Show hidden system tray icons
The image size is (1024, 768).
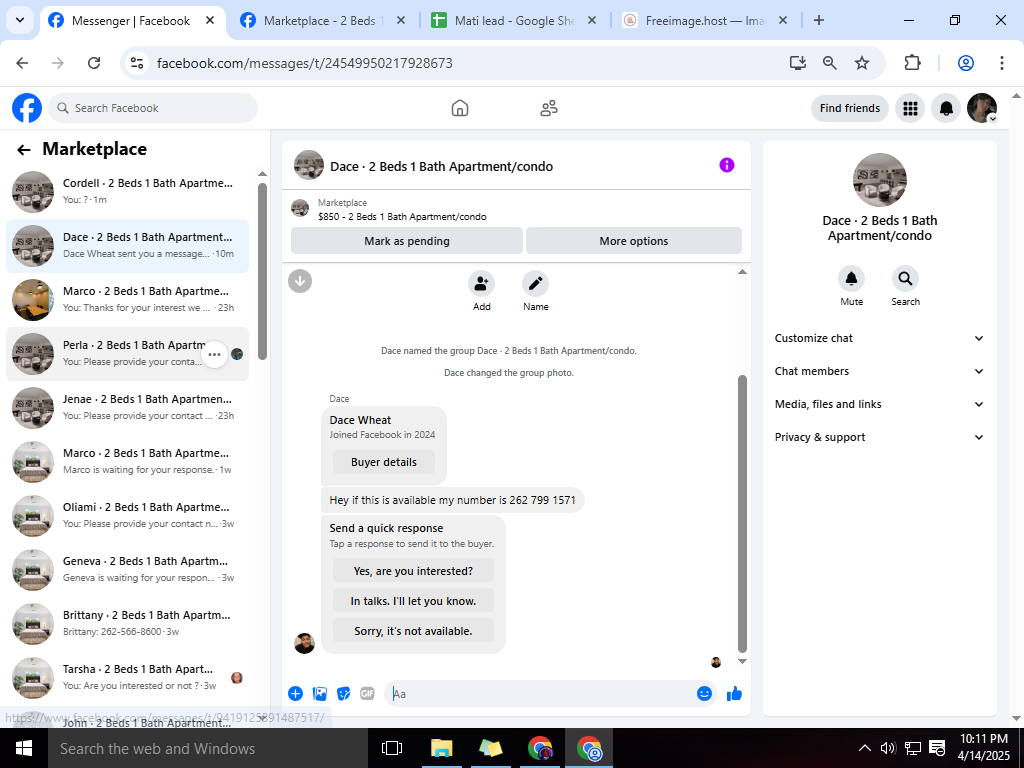864,748
